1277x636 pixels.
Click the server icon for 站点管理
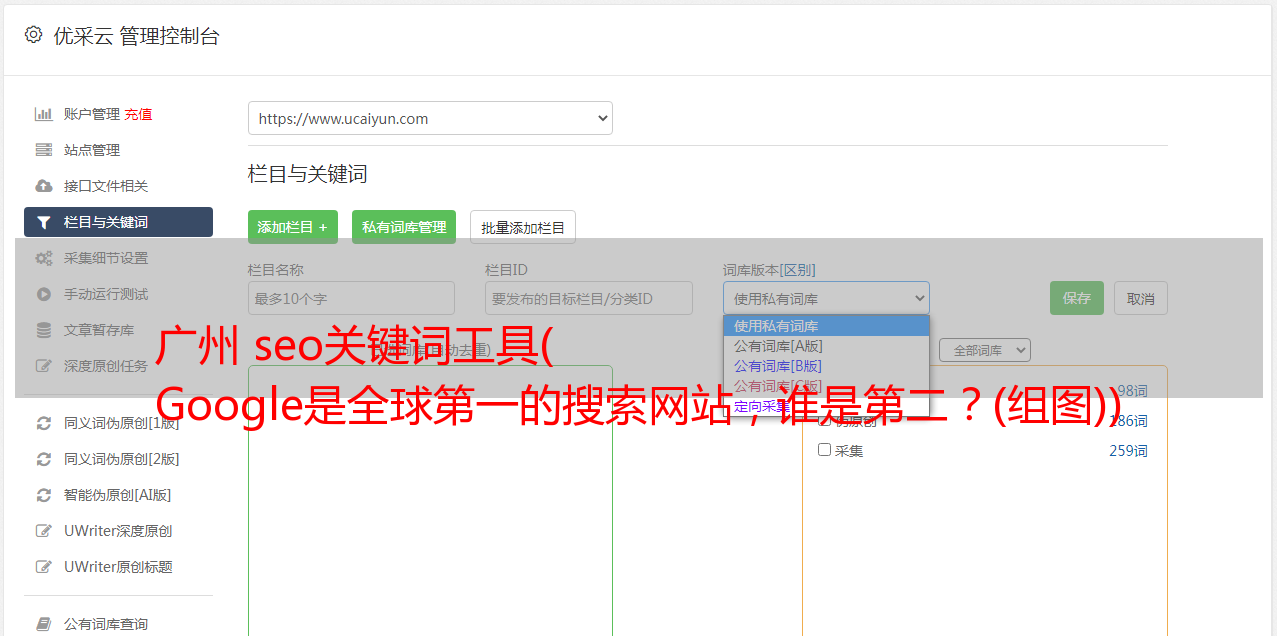tap(44, 150)
